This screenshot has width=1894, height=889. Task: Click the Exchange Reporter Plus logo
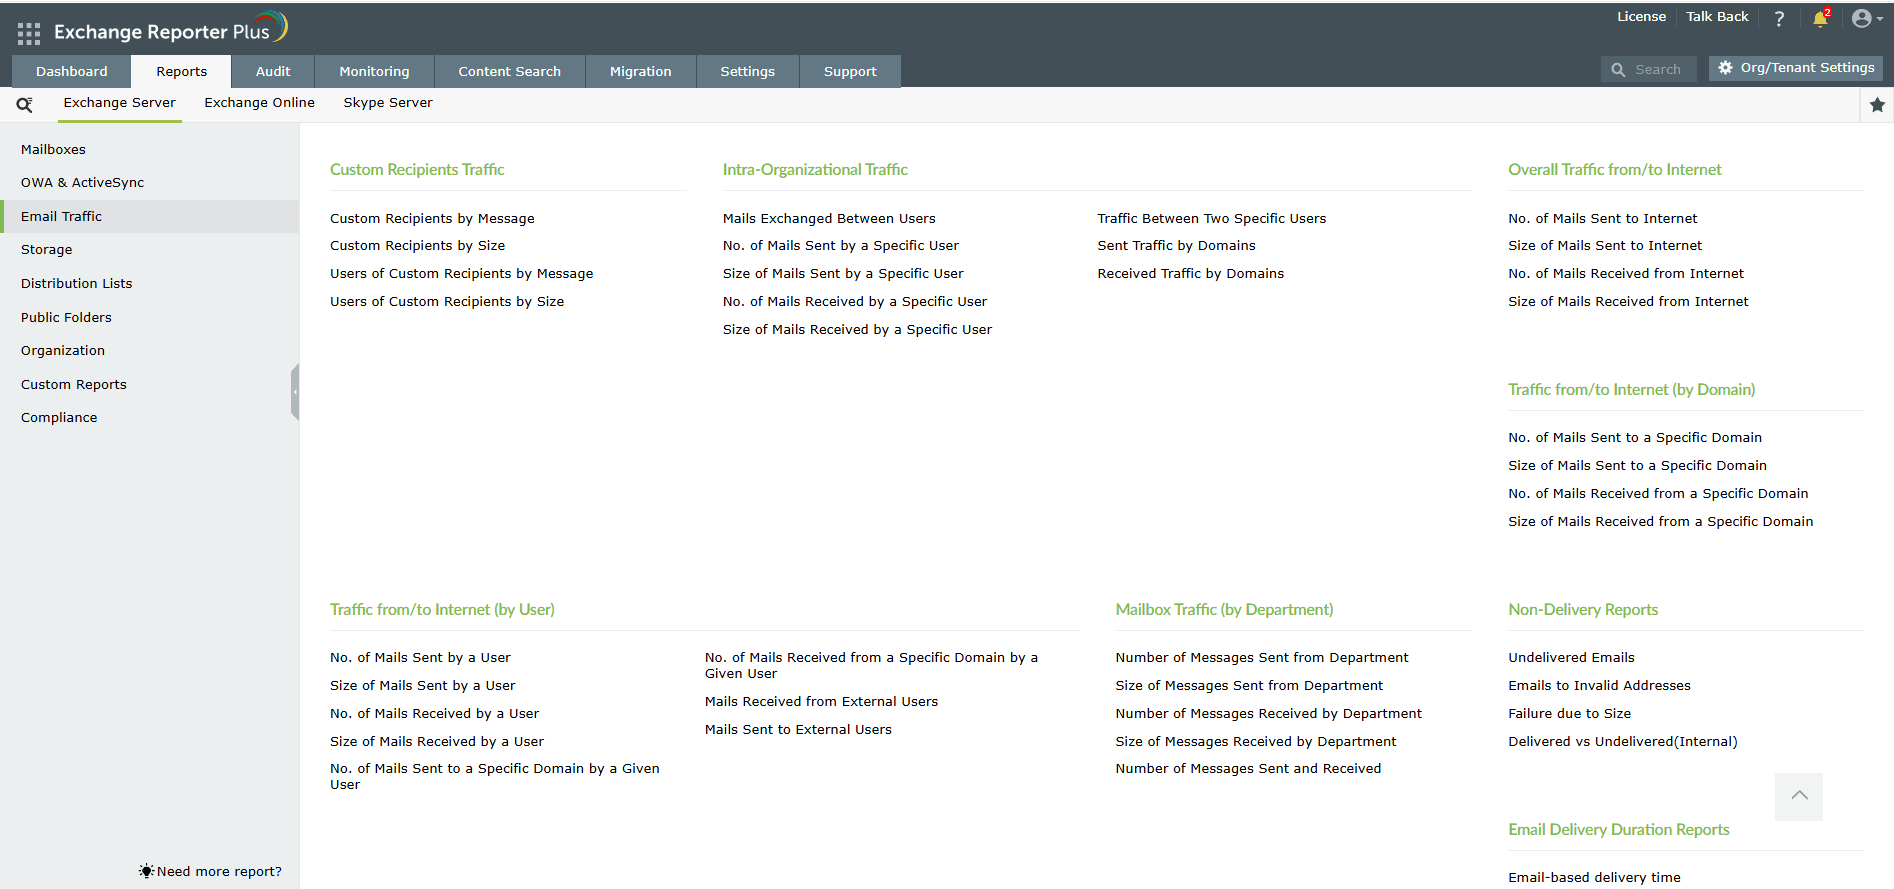pos(171,29)
